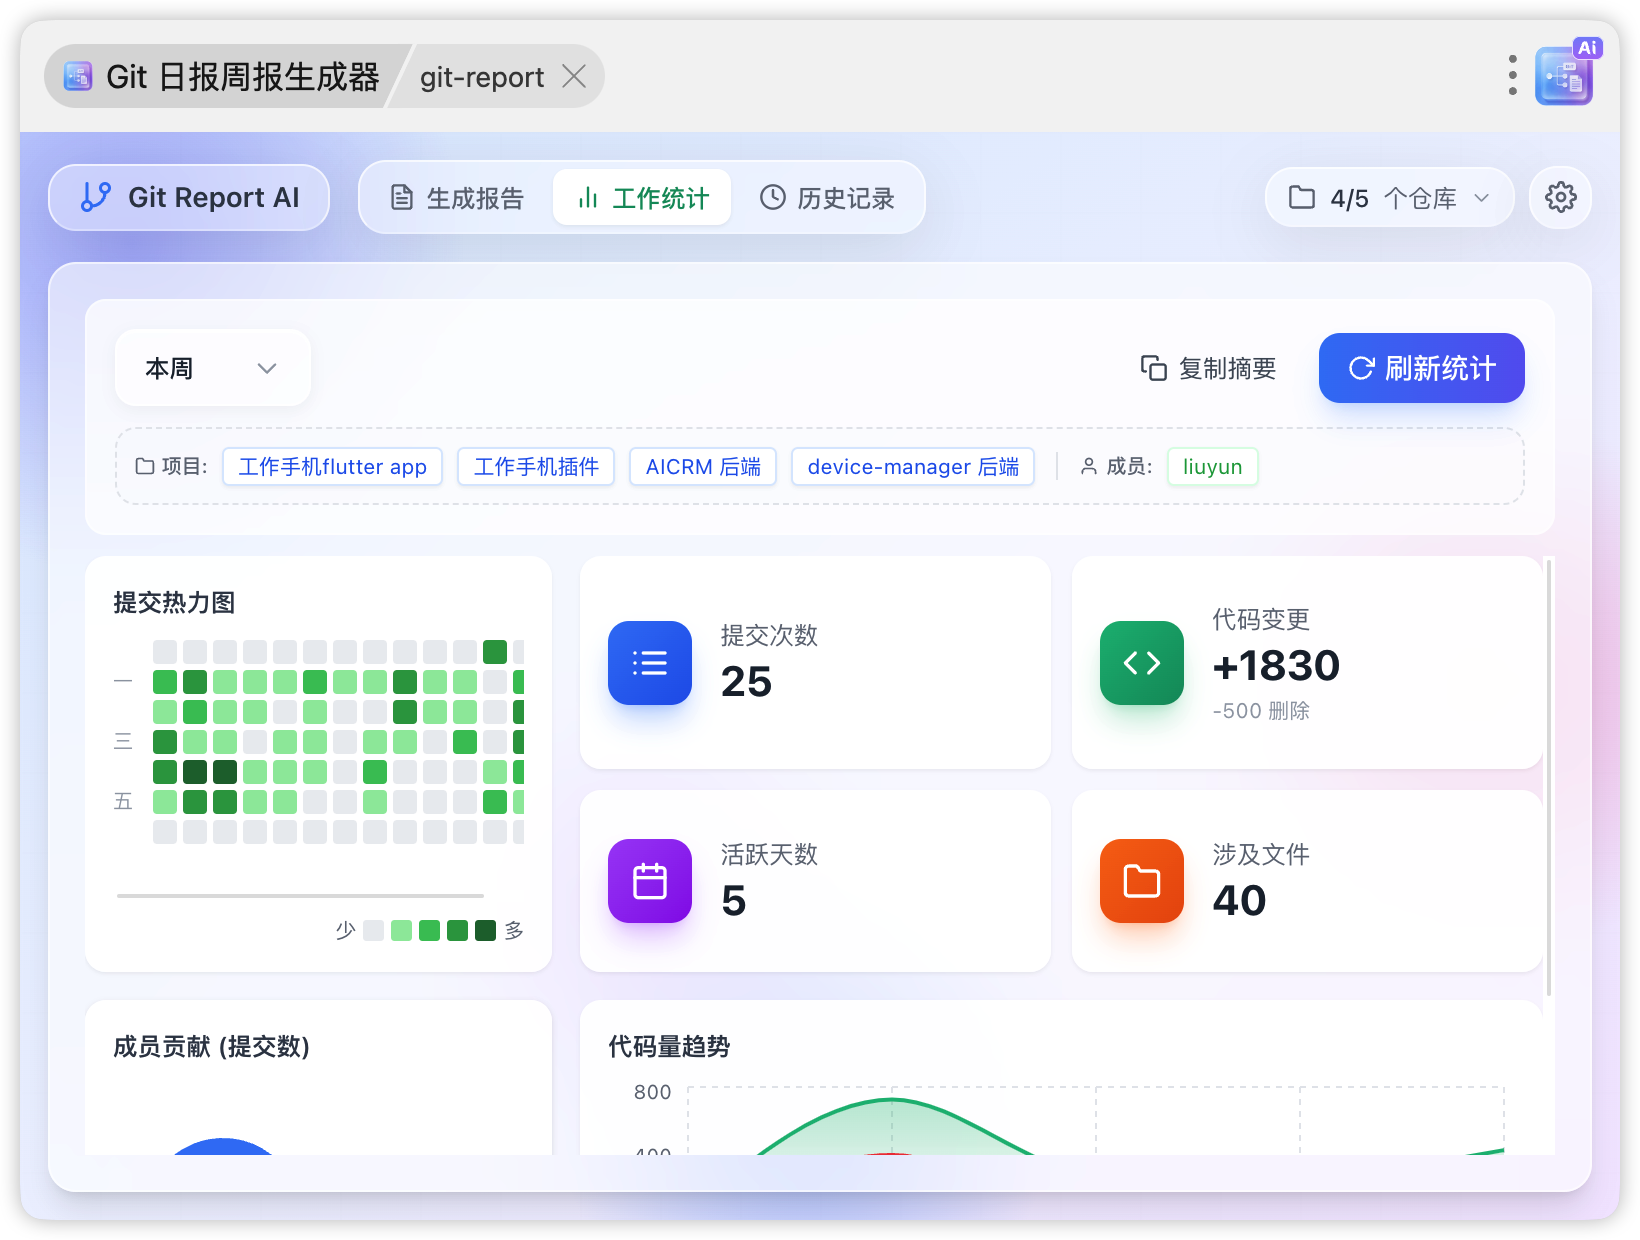Toggle the AICRM 后端 project tag

[x=703, y=467]
